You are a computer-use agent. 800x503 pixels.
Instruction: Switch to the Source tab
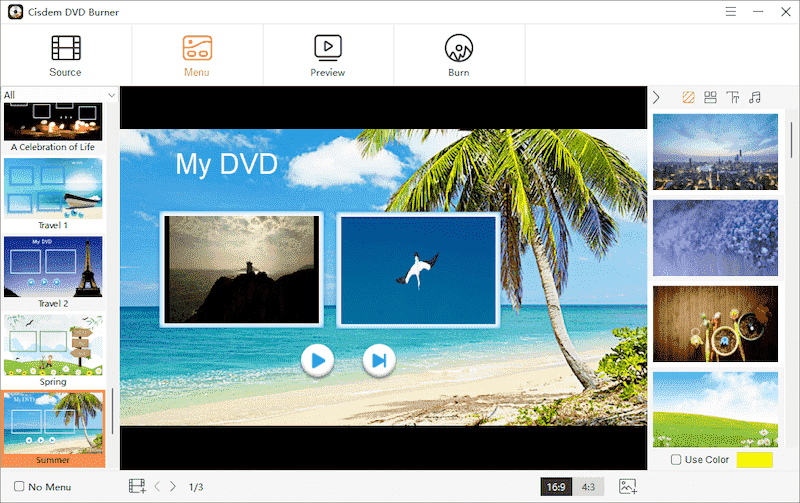tap(66, 55)
